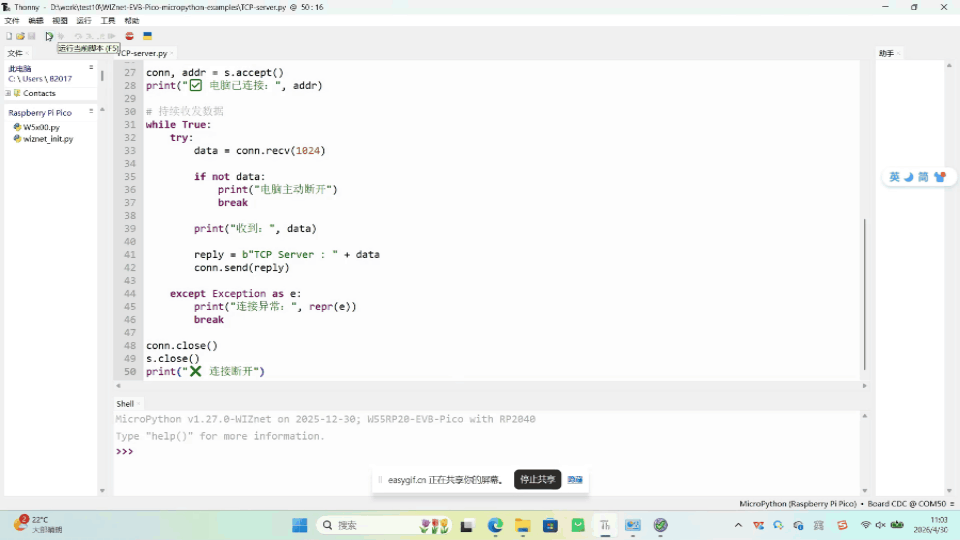Click the Shell prompt input line

487,452
